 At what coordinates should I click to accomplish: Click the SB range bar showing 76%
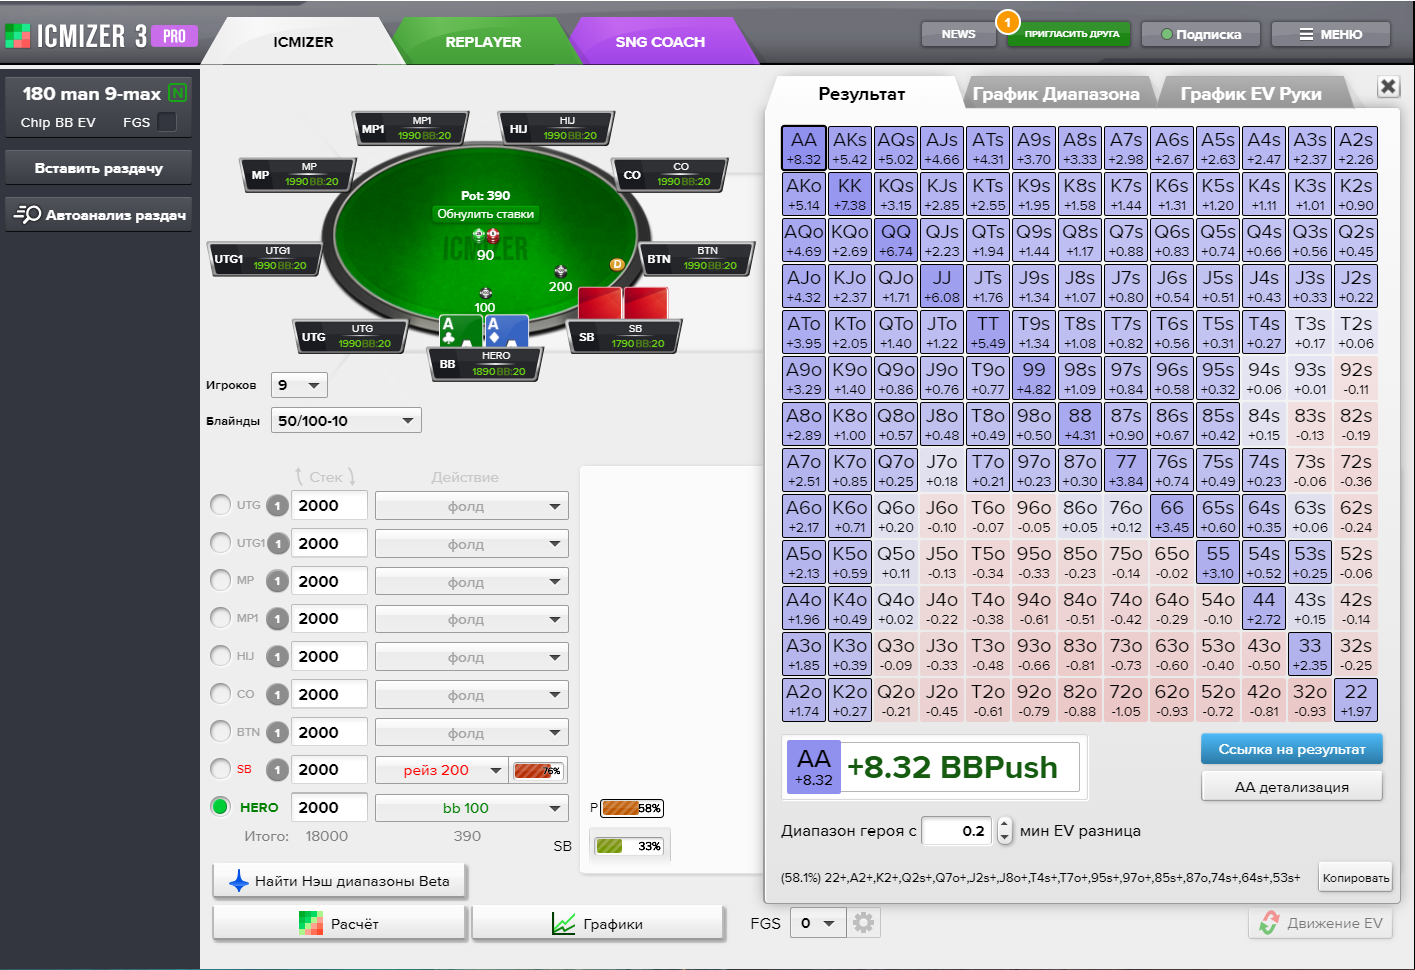point(538,770)
